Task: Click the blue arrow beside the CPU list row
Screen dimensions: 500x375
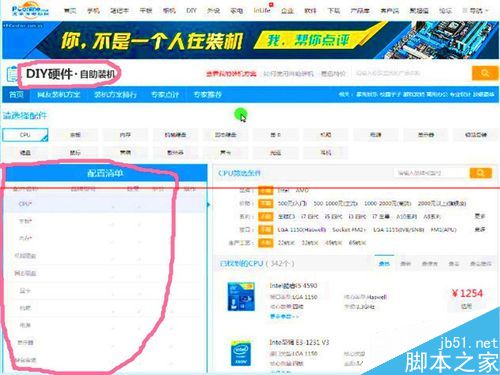Action: pyautogui.click(x=209, y=204)
